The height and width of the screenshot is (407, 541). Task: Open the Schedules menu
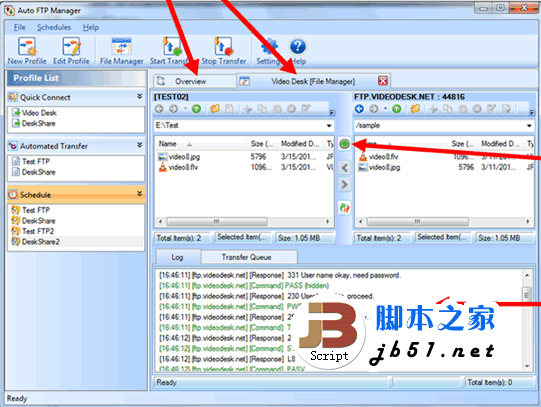[x=54, y=27]
